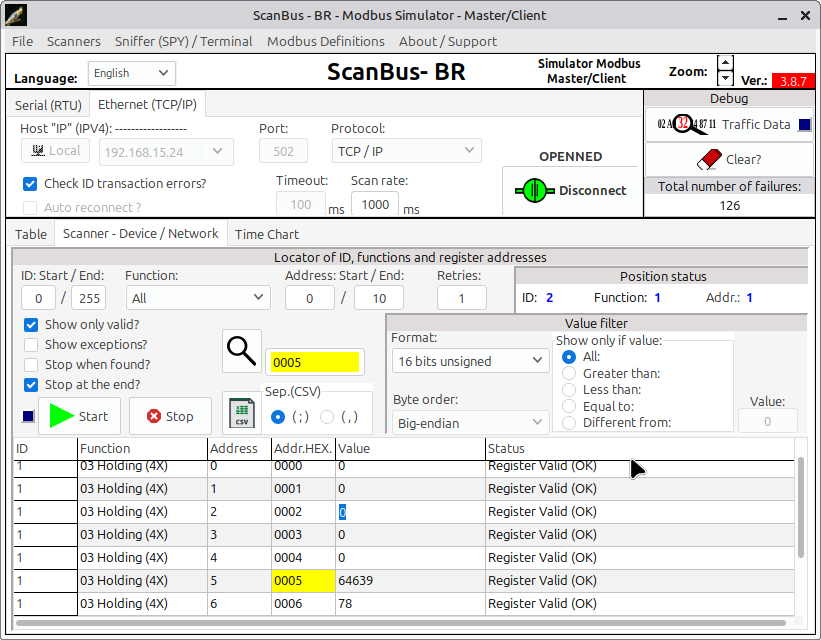This screenshot has height=640, width=821.
Task: Open the Language dropdown
Action: pos(131,73)
